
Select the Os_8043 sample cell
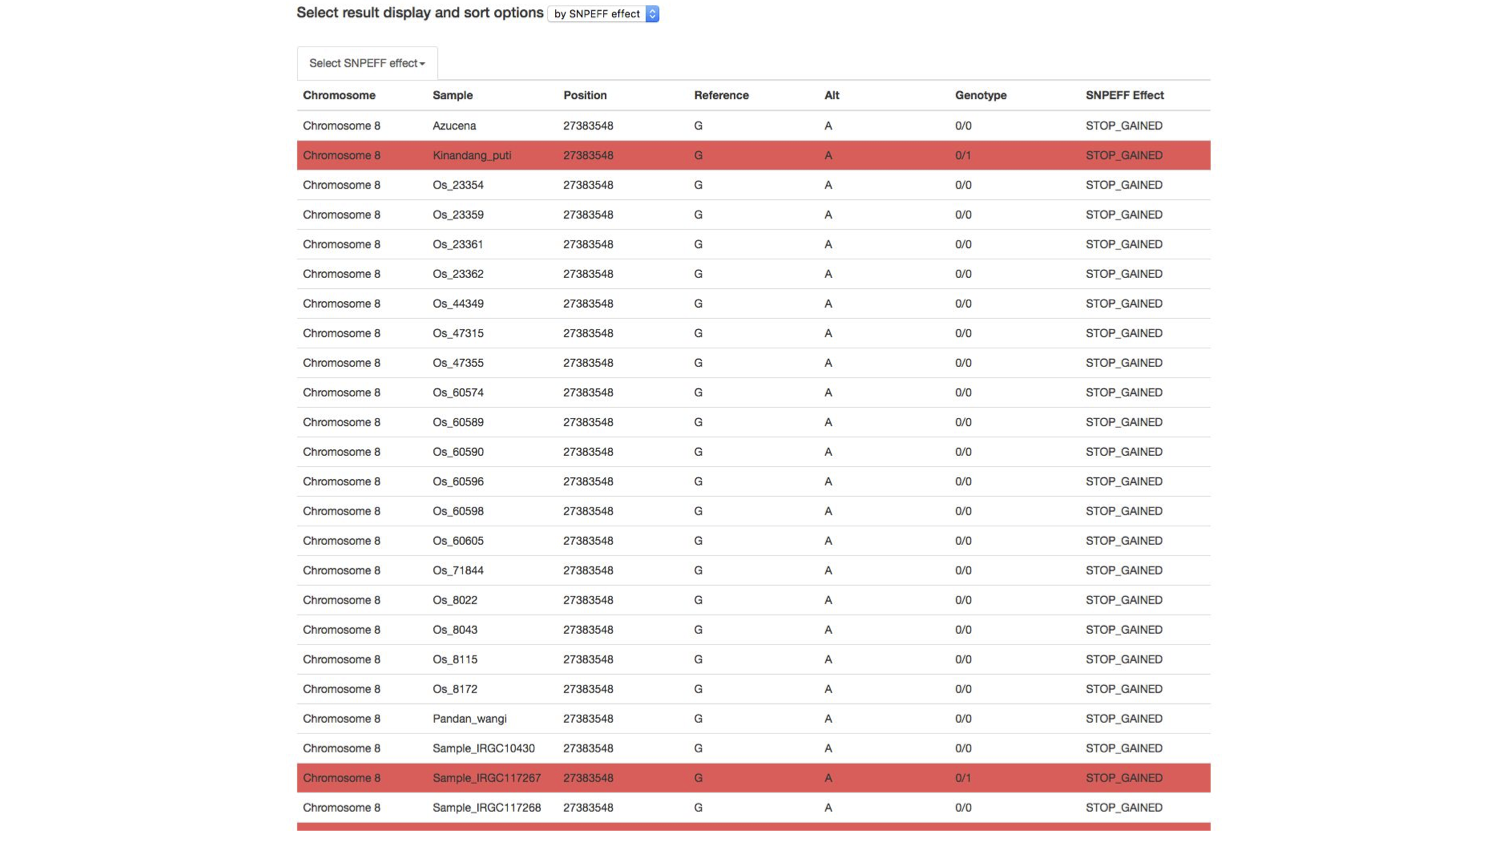pos(455,630)
